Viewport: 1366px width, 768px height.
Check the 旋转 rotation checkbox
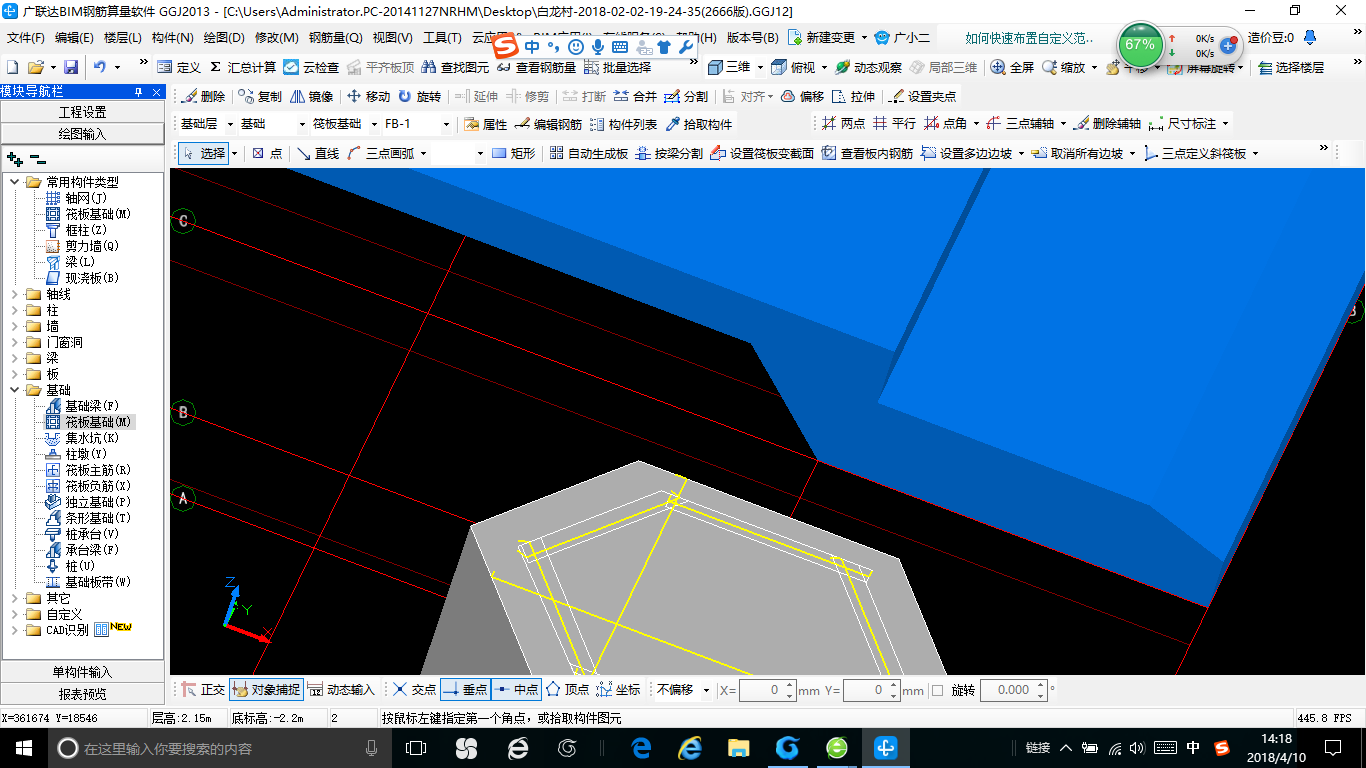pyautogui.click(x=937, y=690)
